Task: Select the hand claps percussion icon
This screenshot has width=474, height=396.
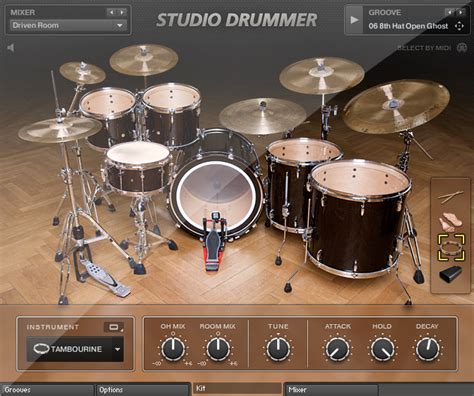Action: click(x=451, y=221)
